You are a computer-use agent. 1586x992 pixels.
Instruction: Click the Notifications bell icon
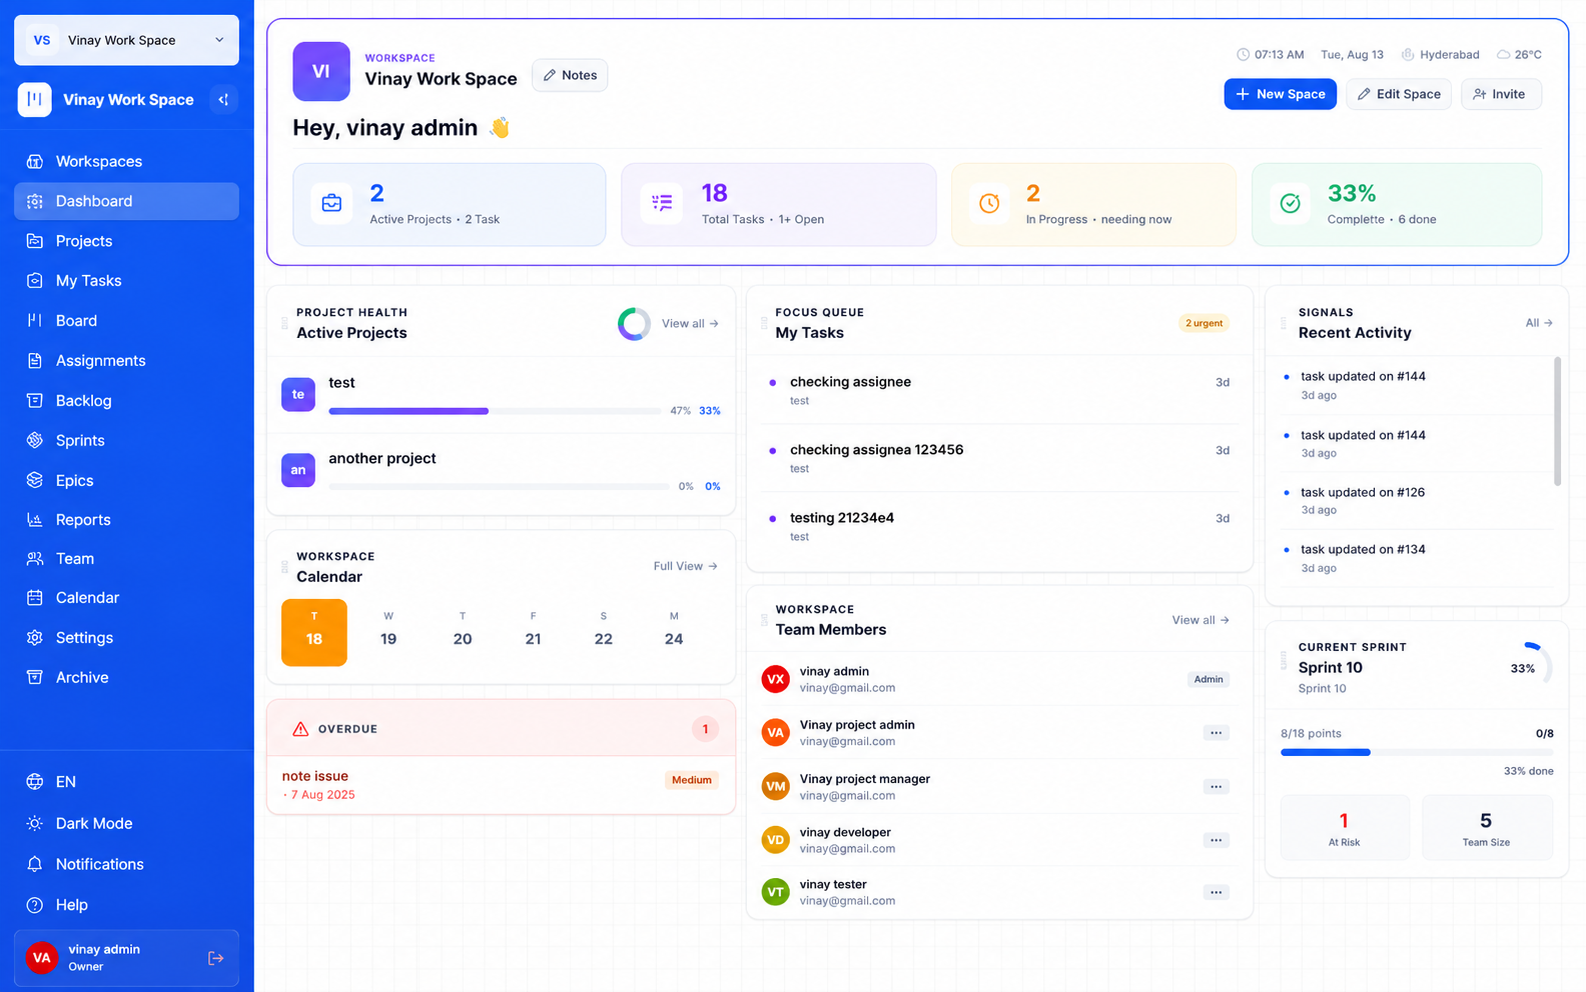point(35,864)
